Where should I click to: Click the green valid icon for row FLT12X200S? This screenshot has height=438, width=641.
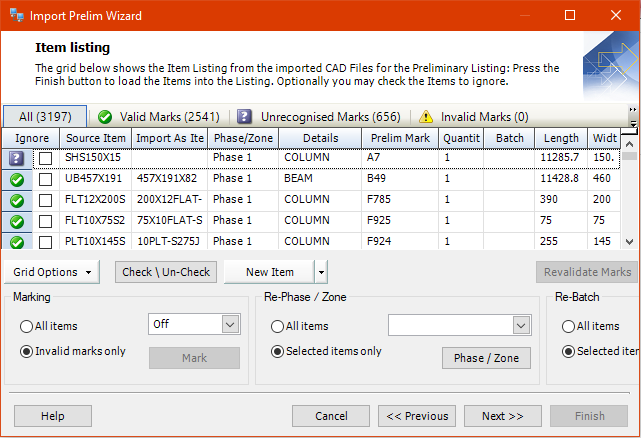[16, 200]
